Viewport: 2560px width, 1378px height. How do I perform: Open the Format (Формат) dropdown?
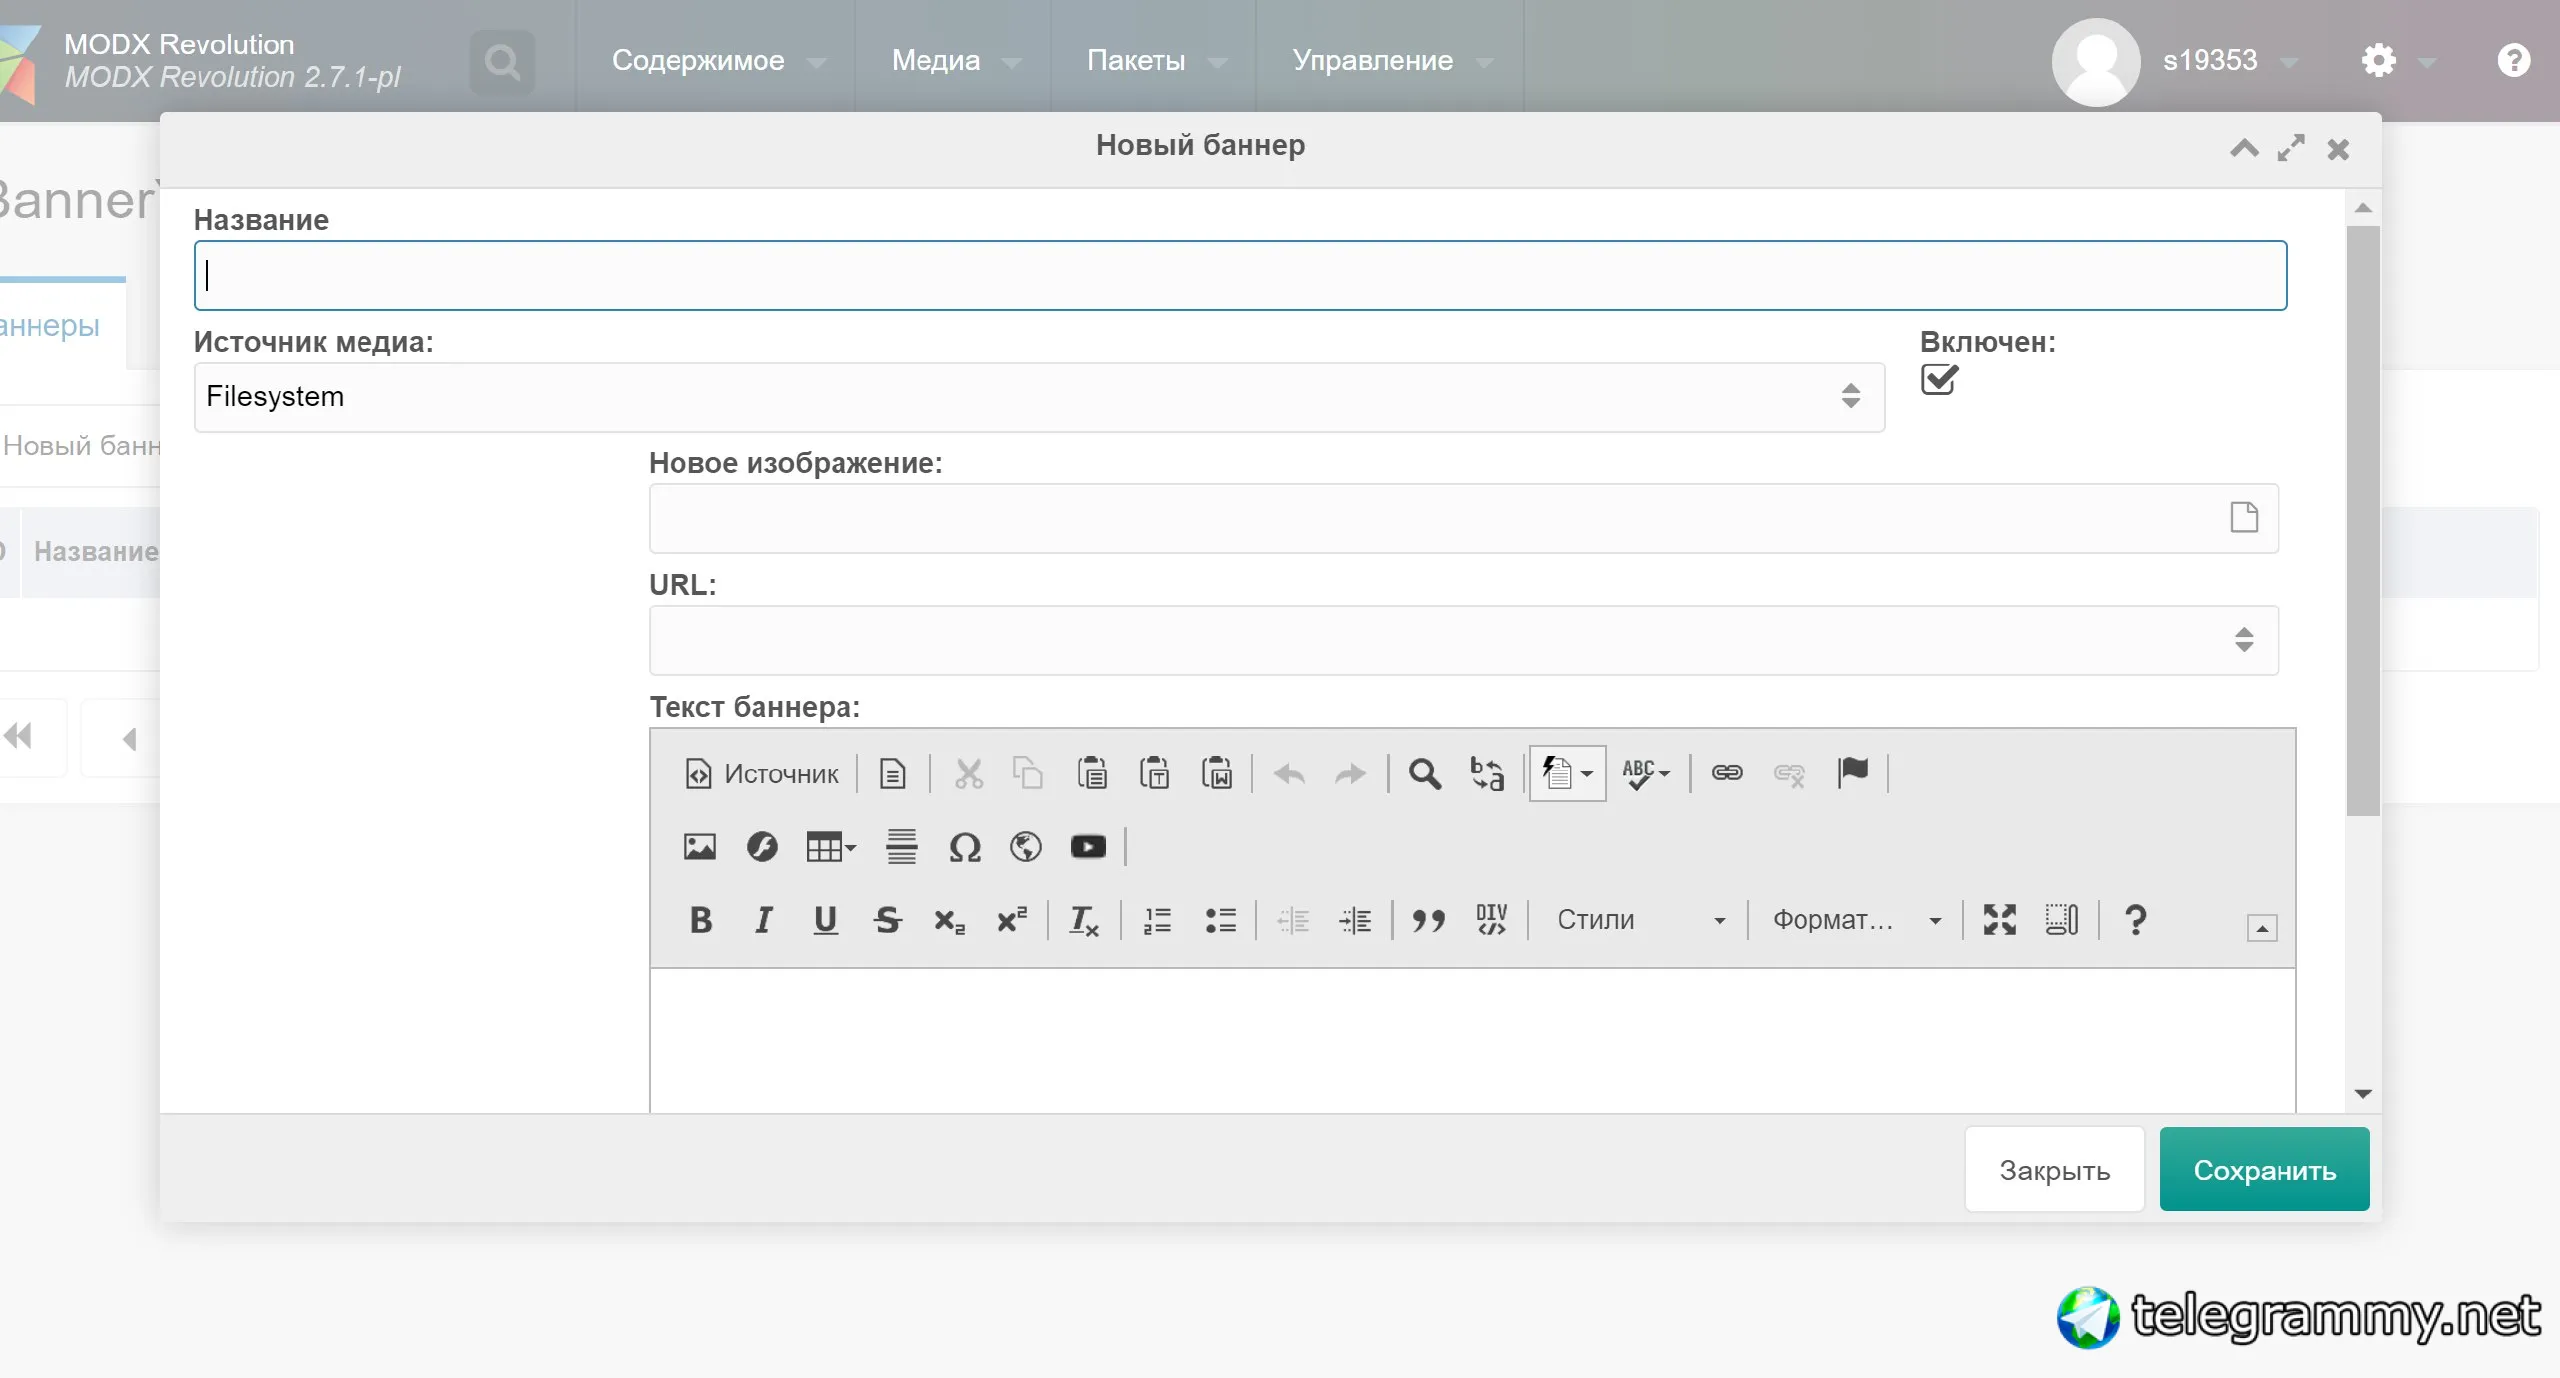tap(1856, 920)
